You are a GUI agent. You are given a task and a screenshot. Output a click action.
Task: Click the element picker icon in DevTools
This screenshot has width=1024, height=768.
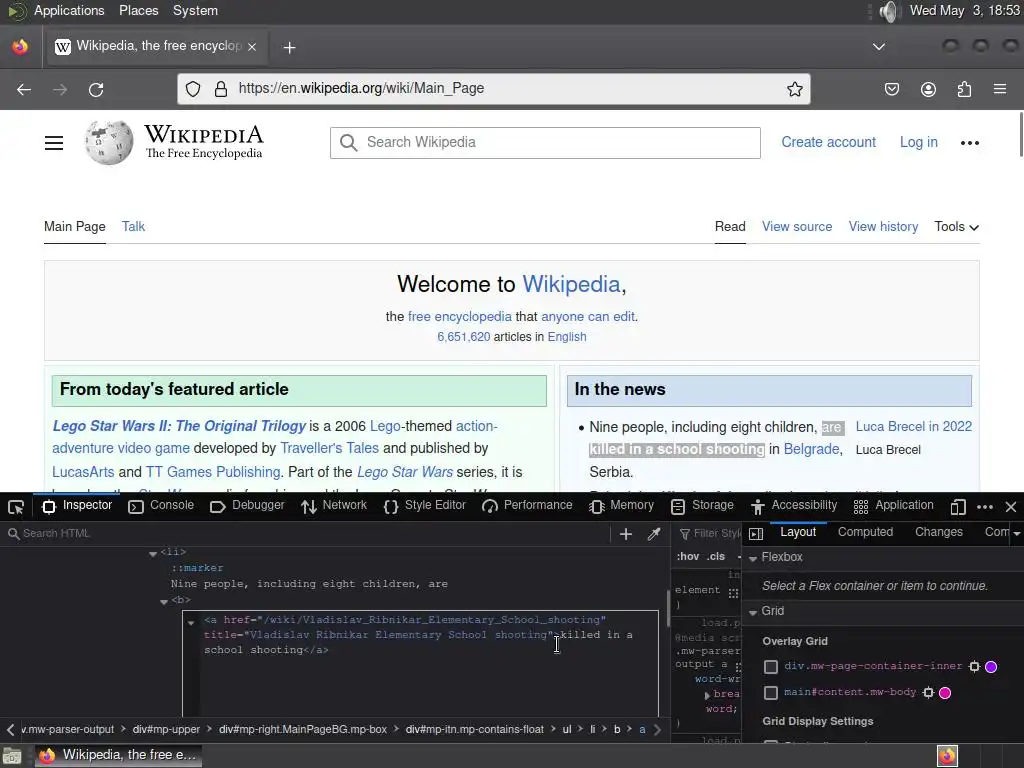tap(16, 507)
